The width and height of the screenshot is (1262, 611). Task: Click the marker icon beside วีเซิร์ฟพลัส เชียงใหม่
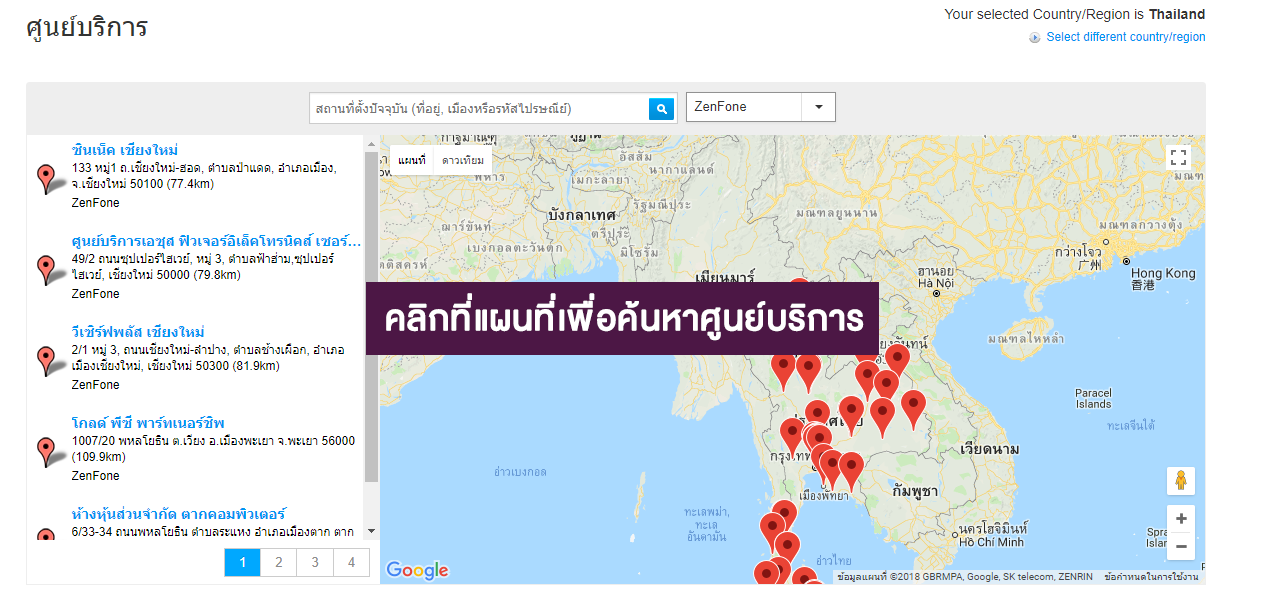pyautogui.click(x=46, y=360)
